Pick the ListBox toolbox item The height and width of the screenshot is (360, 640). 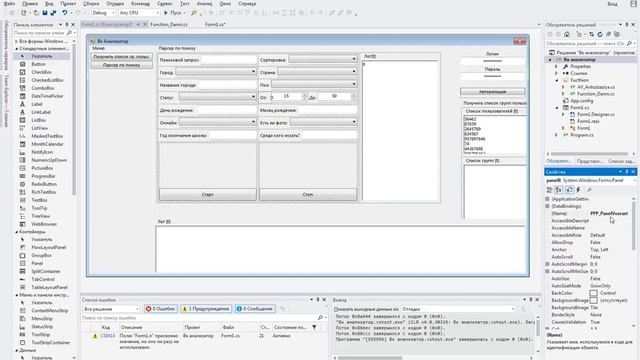coord(38,120)
